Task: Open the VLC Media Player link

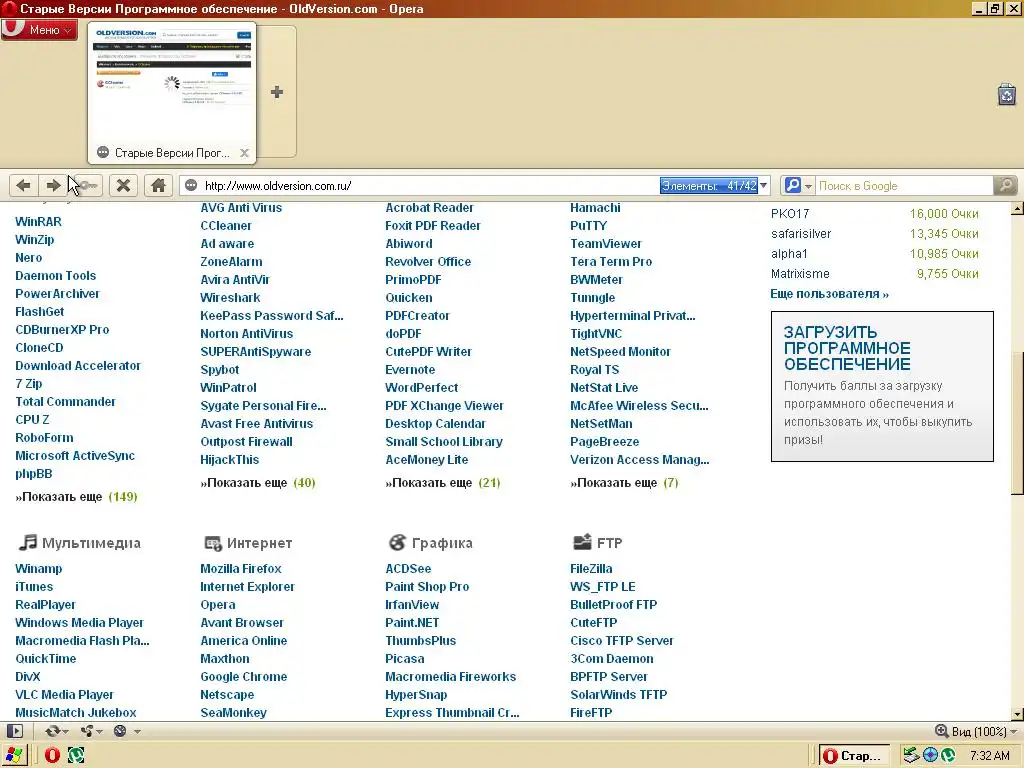Action: tap(64, 695)
